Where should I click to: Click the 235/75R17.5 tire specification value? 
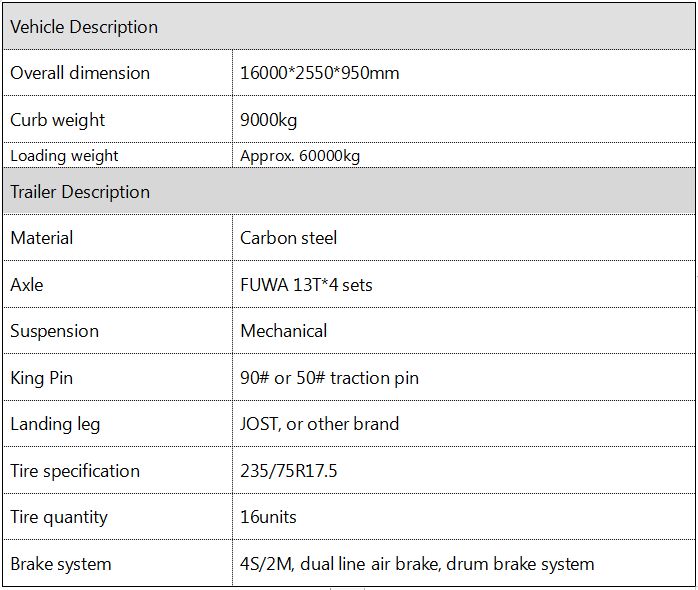tap(289, 471)
